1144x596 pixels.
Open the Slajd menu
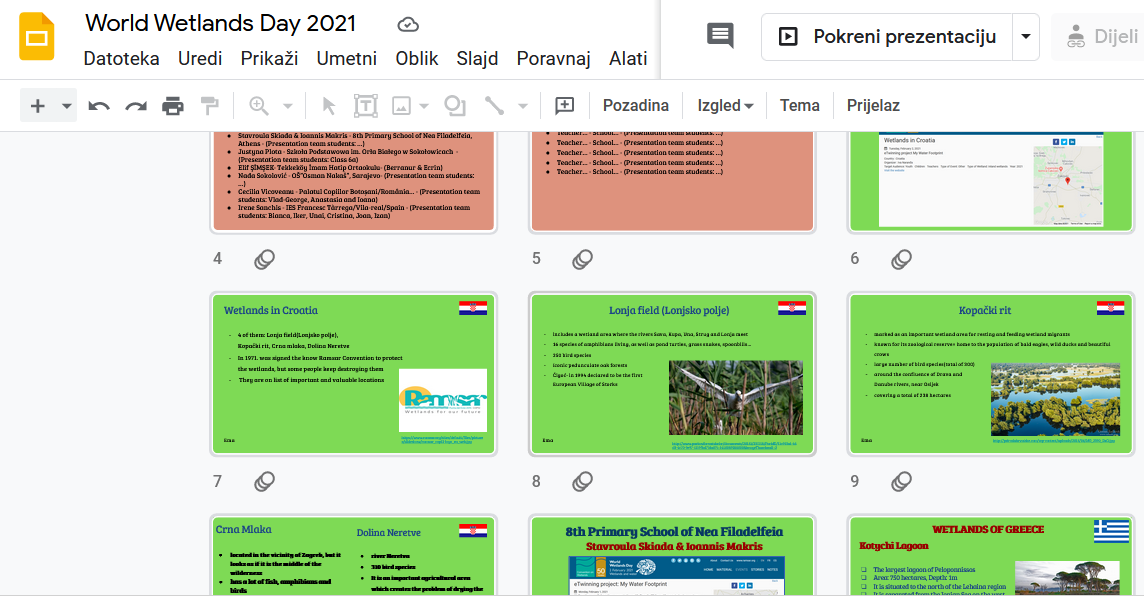(477, 58)
